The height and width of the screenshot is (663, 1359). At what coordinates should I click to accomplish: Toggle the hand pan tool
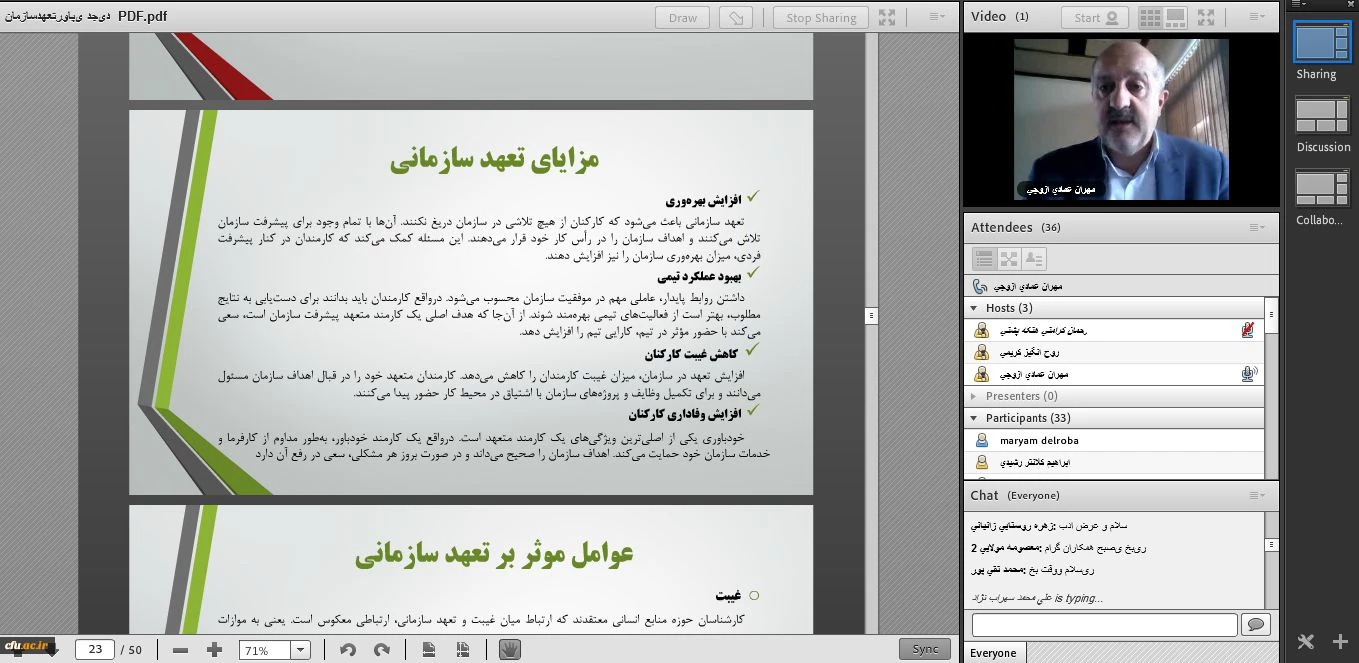(510, 650)
